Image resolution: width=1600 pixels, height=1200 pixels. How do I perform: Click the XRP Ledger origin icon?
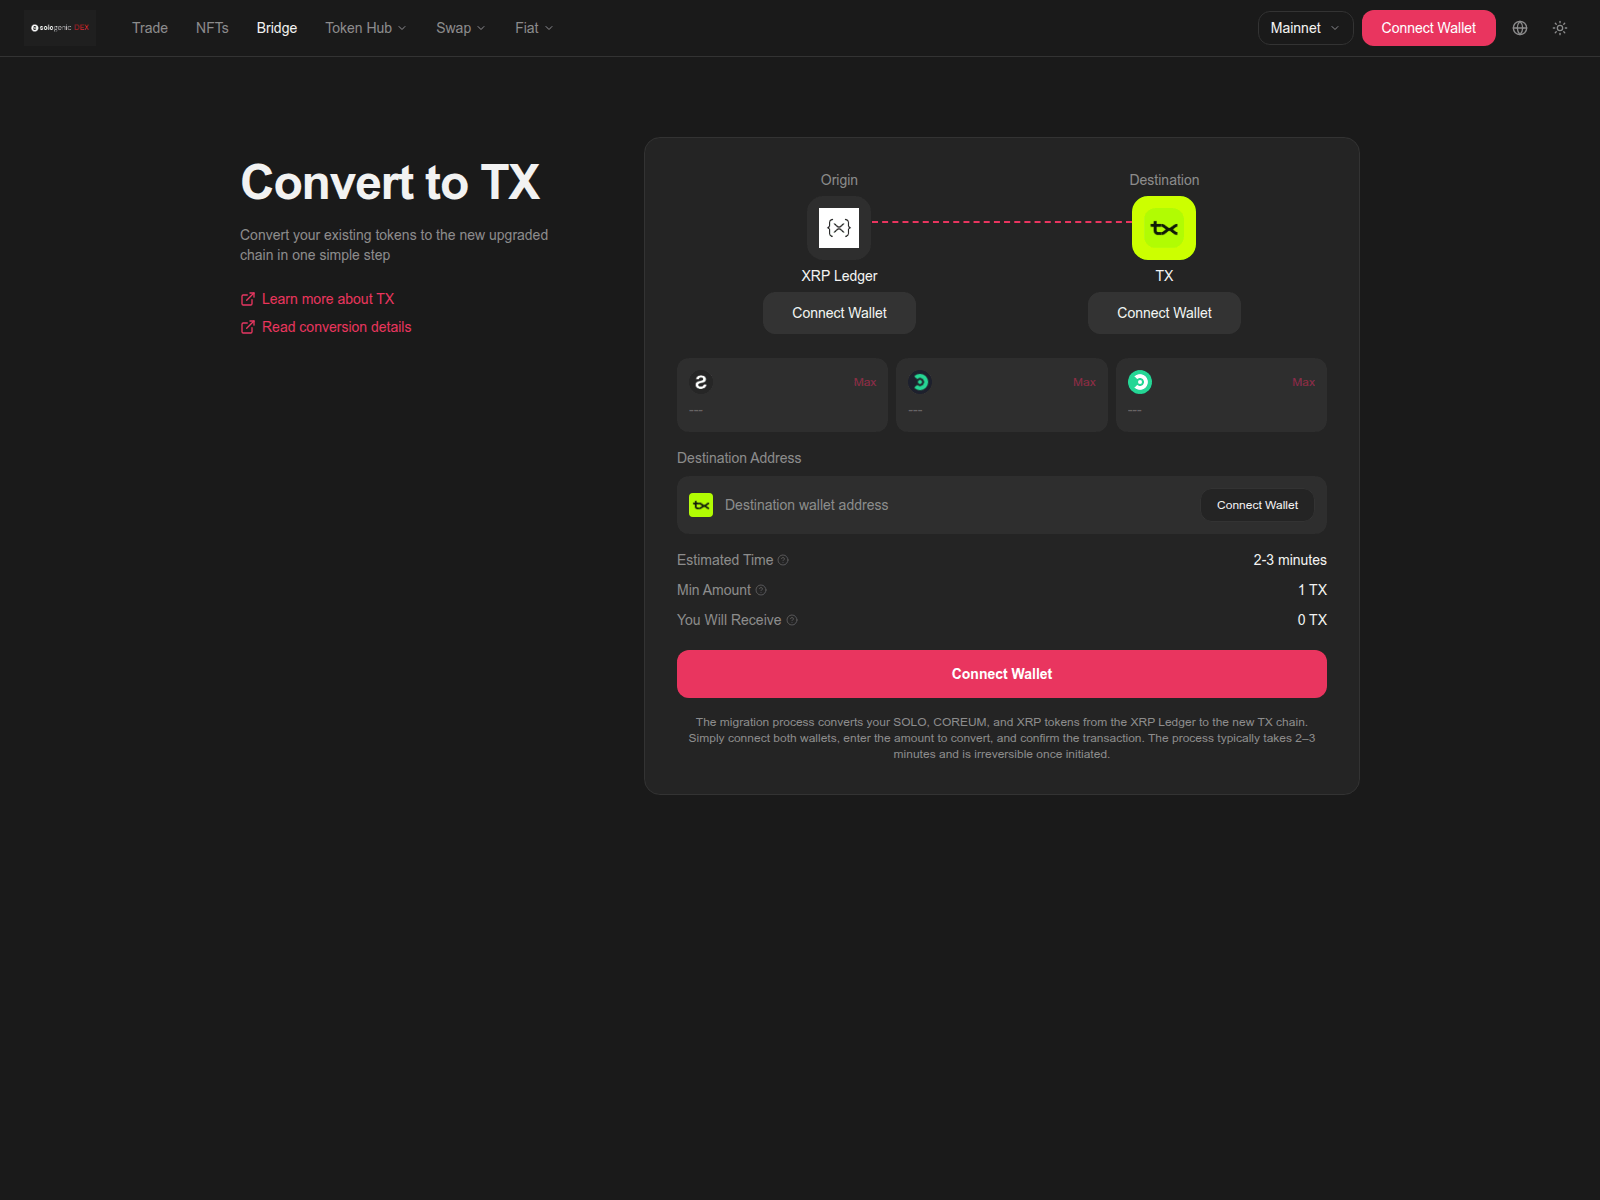point(839,228)
